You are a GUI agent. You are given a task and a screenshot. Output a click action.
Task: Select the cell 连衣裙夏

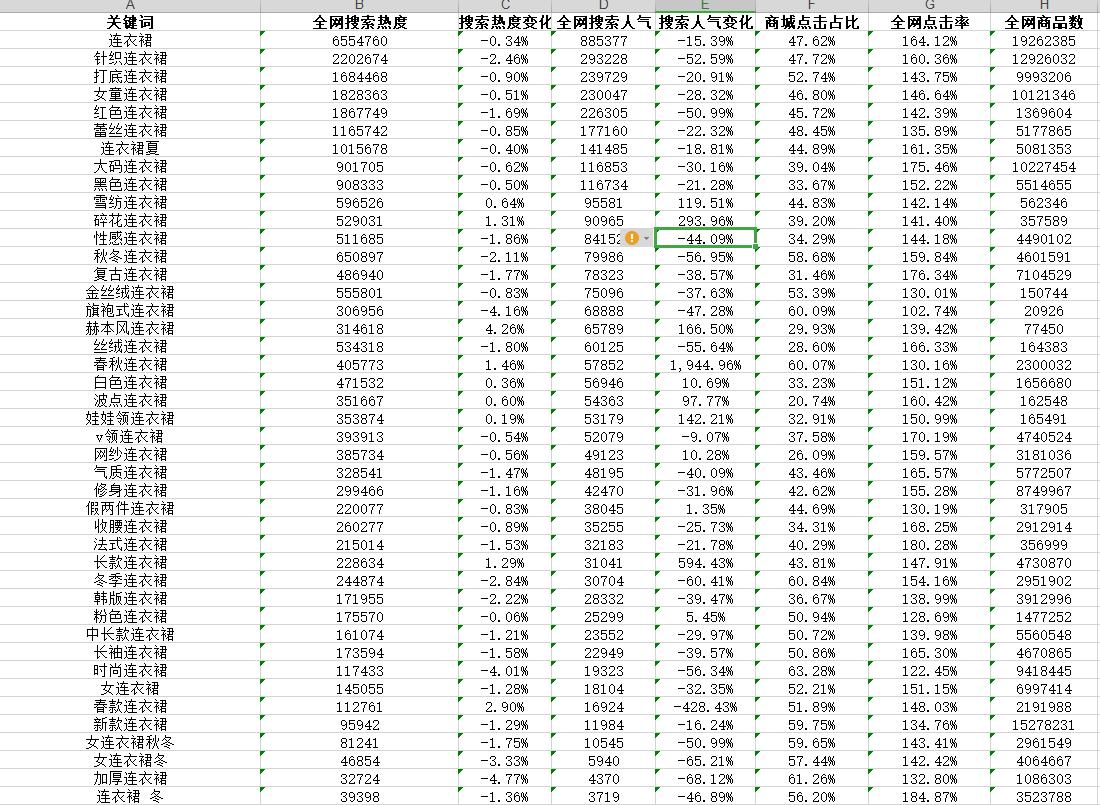(x=130, y=149)
